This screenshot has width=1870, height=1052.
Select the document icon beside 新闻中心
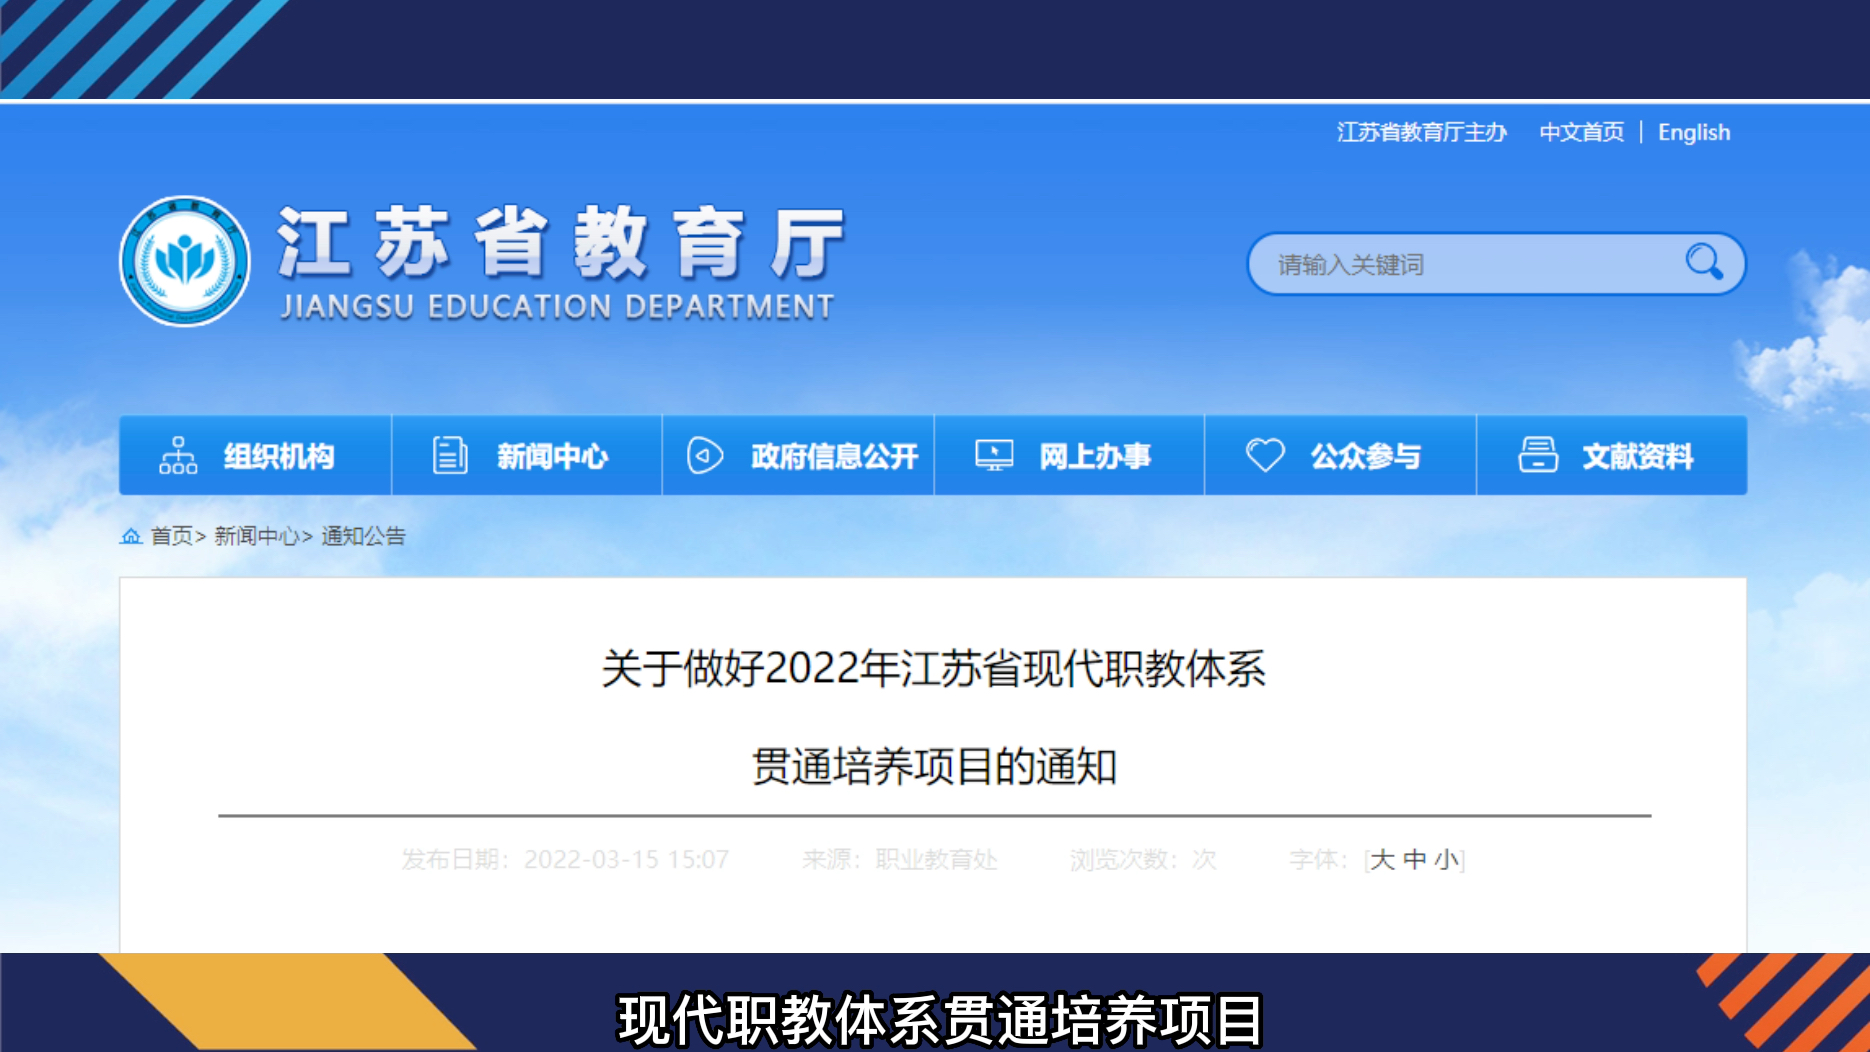(451, 455)
